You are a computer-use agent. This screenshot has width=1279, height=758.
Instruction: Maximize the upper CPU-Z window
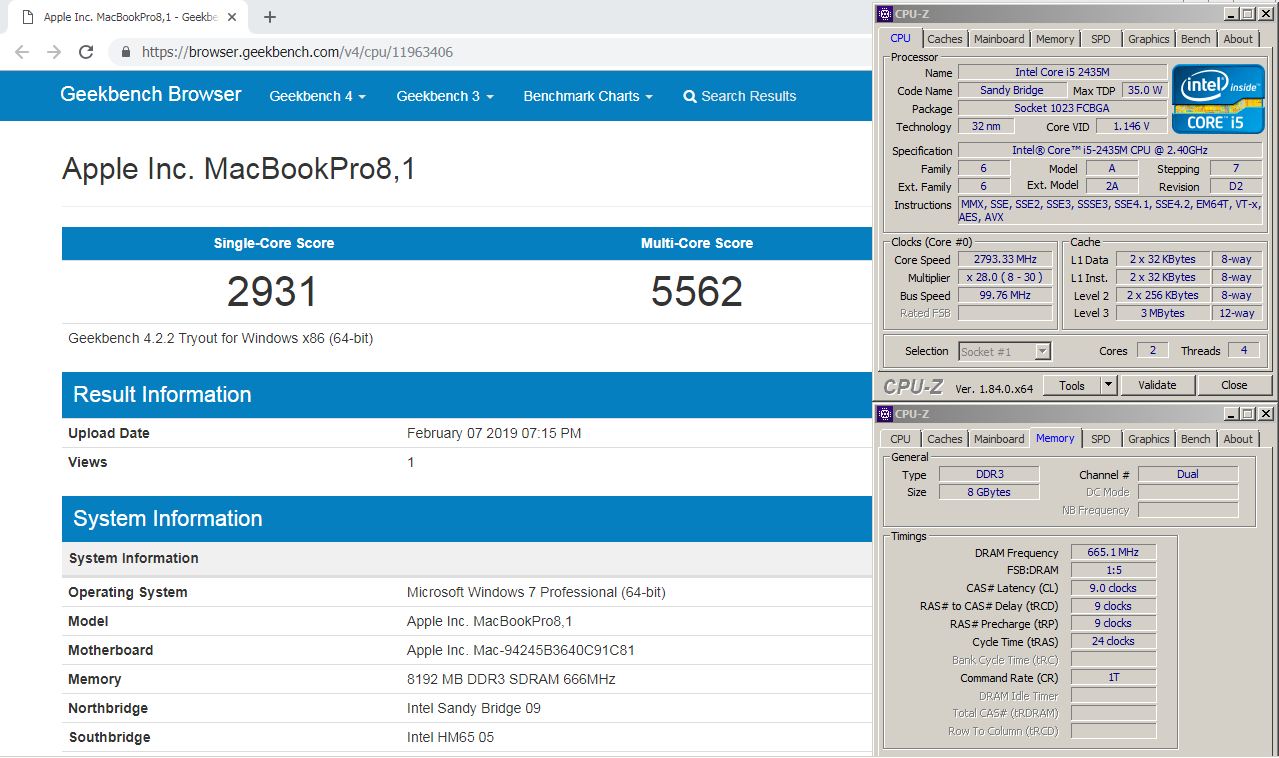pyautogui.click(x=1248, y=13)
